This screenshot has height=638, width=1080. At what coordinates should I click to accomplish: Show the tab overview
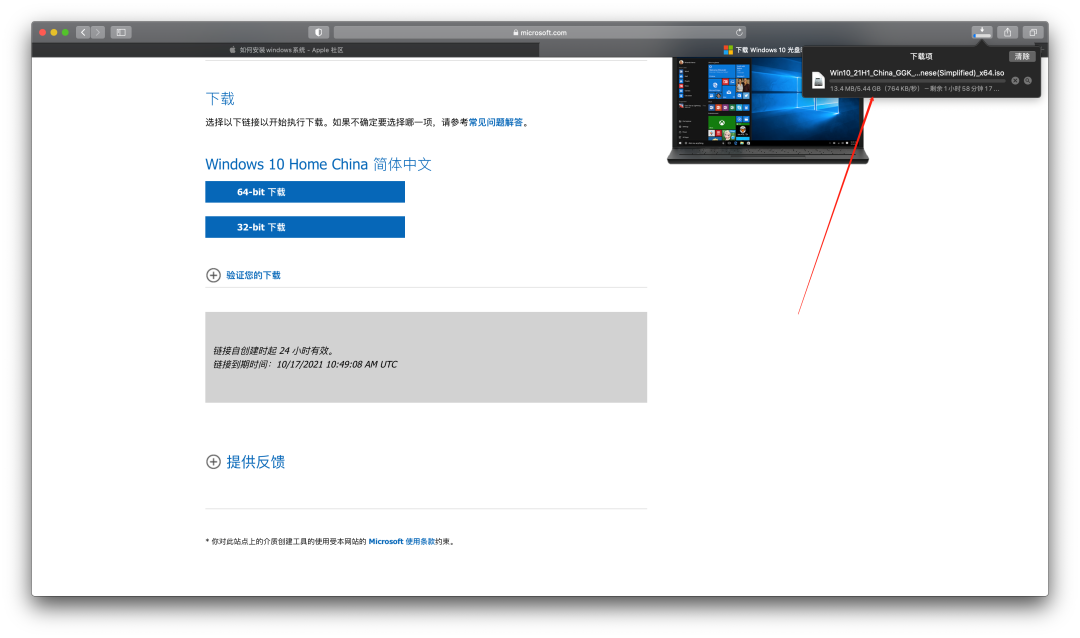point(1032,32)
